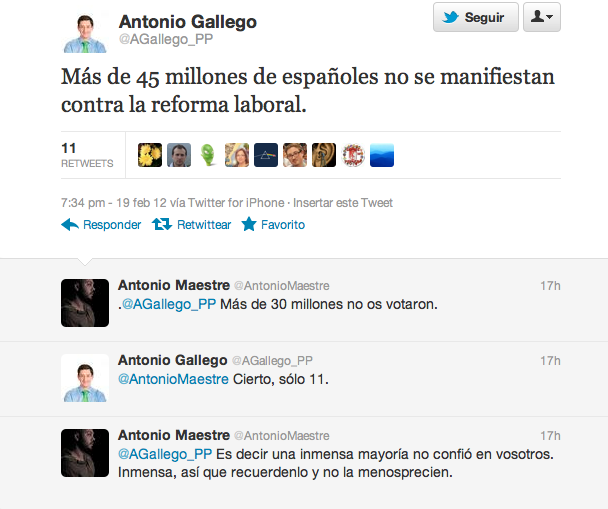Click Insertar este Tweet link

click(343, 203)
